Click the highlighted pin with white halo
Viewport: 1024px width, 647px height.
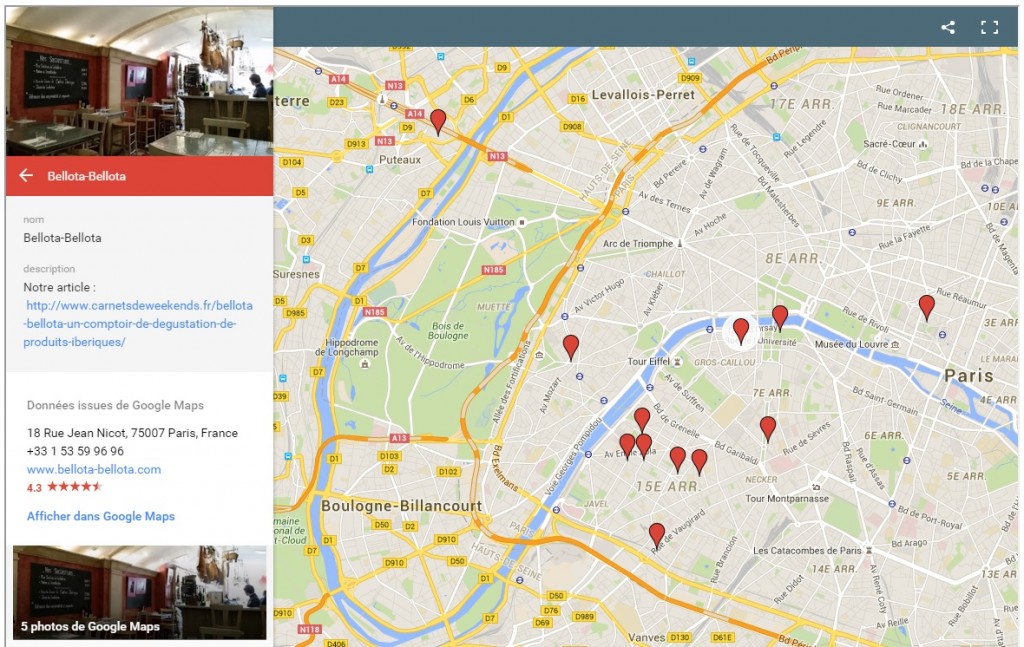tap(741, 332)
